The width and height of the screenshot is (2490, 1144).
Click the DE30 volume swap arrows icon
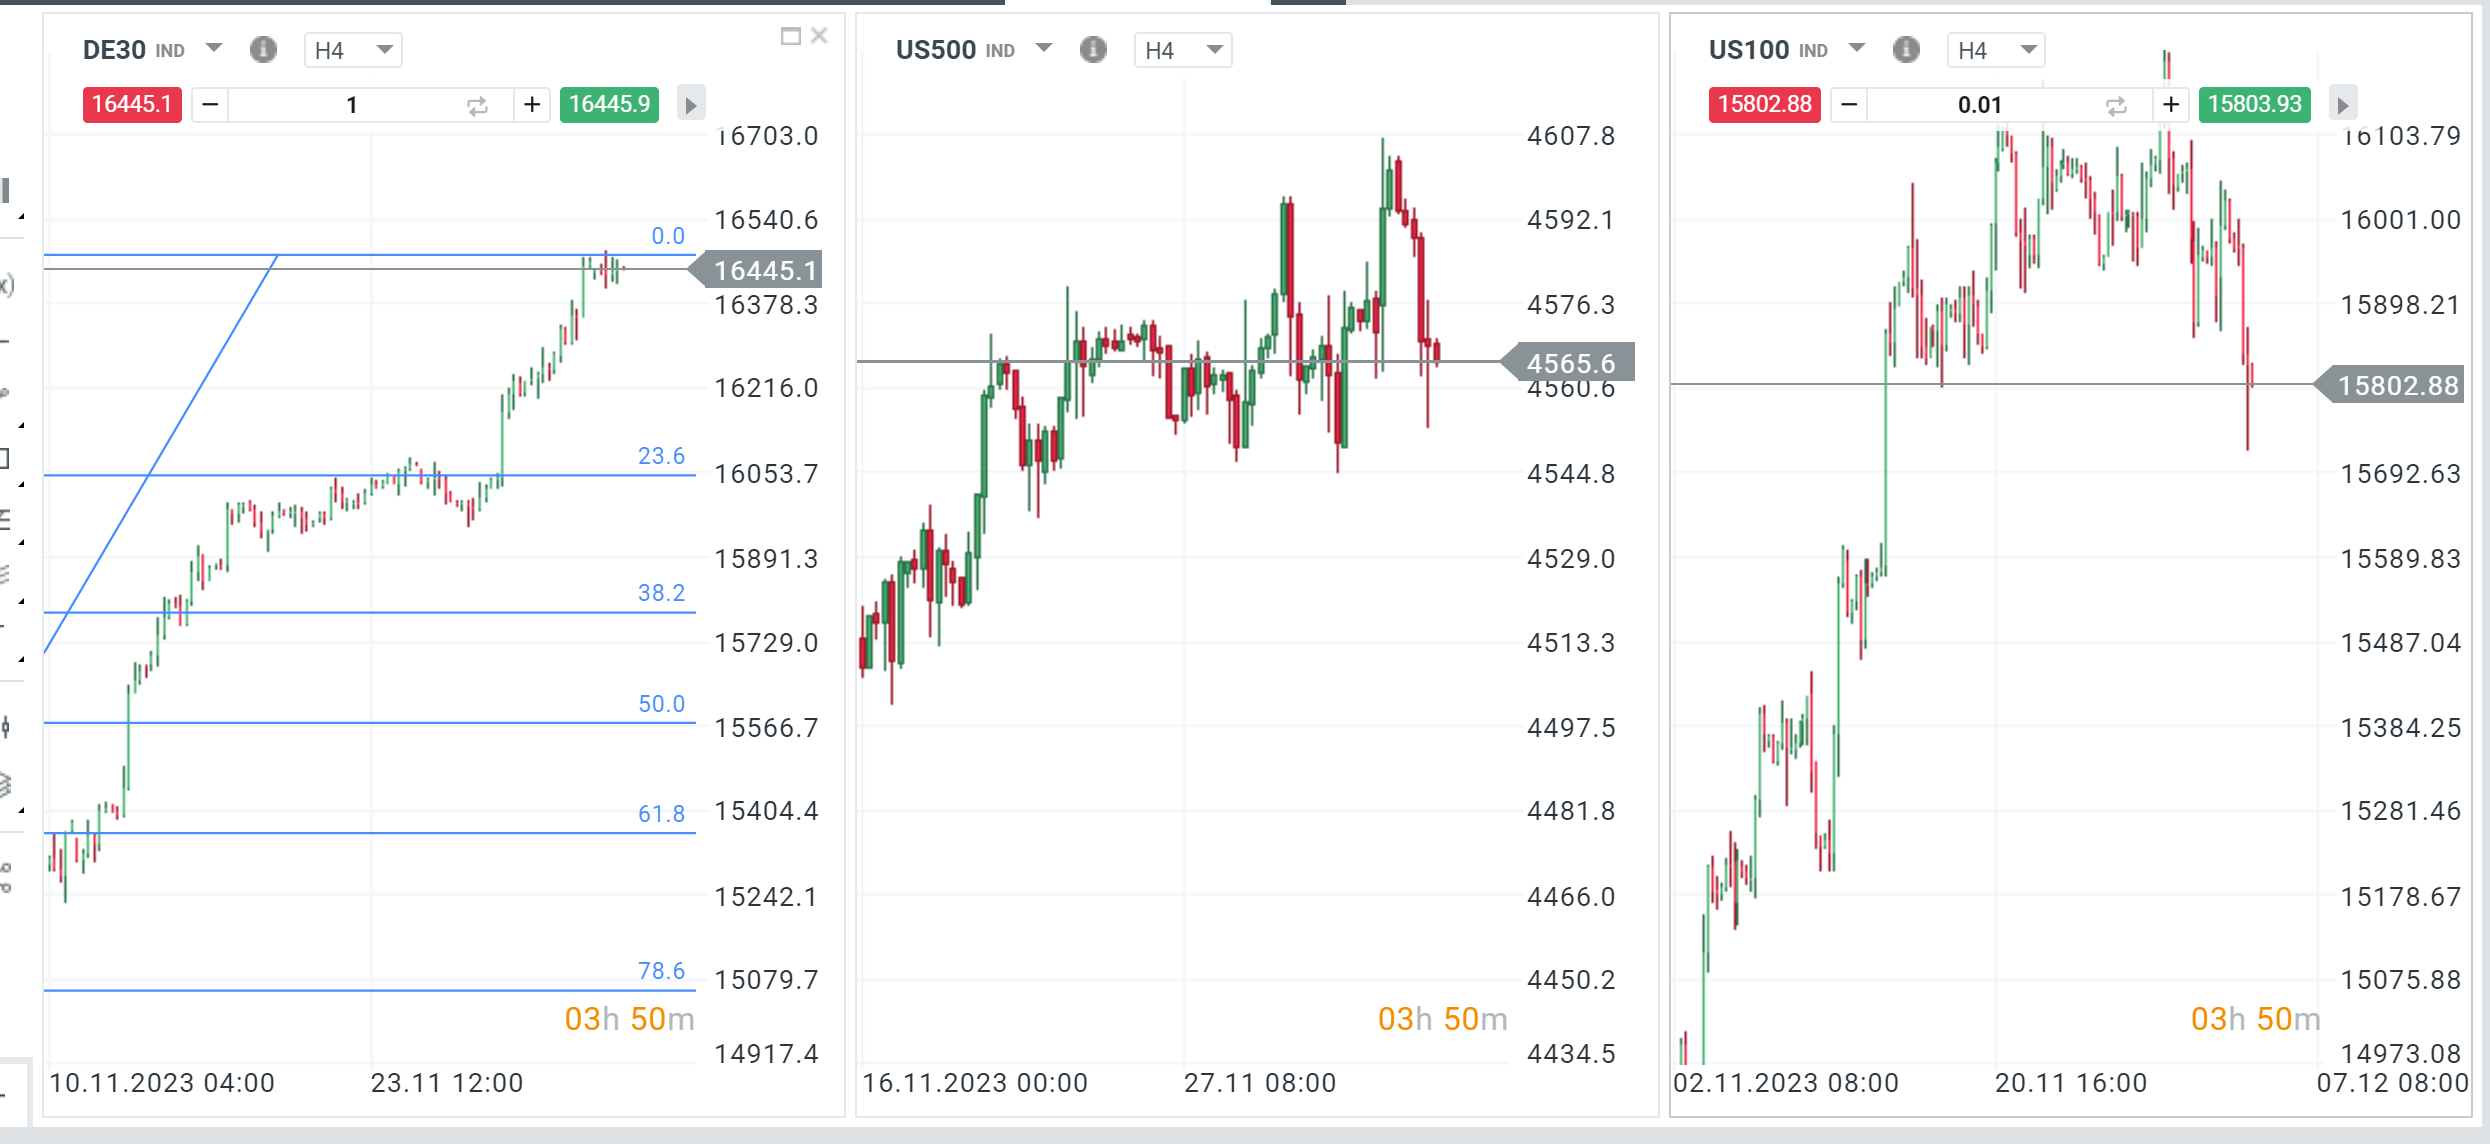477,105
